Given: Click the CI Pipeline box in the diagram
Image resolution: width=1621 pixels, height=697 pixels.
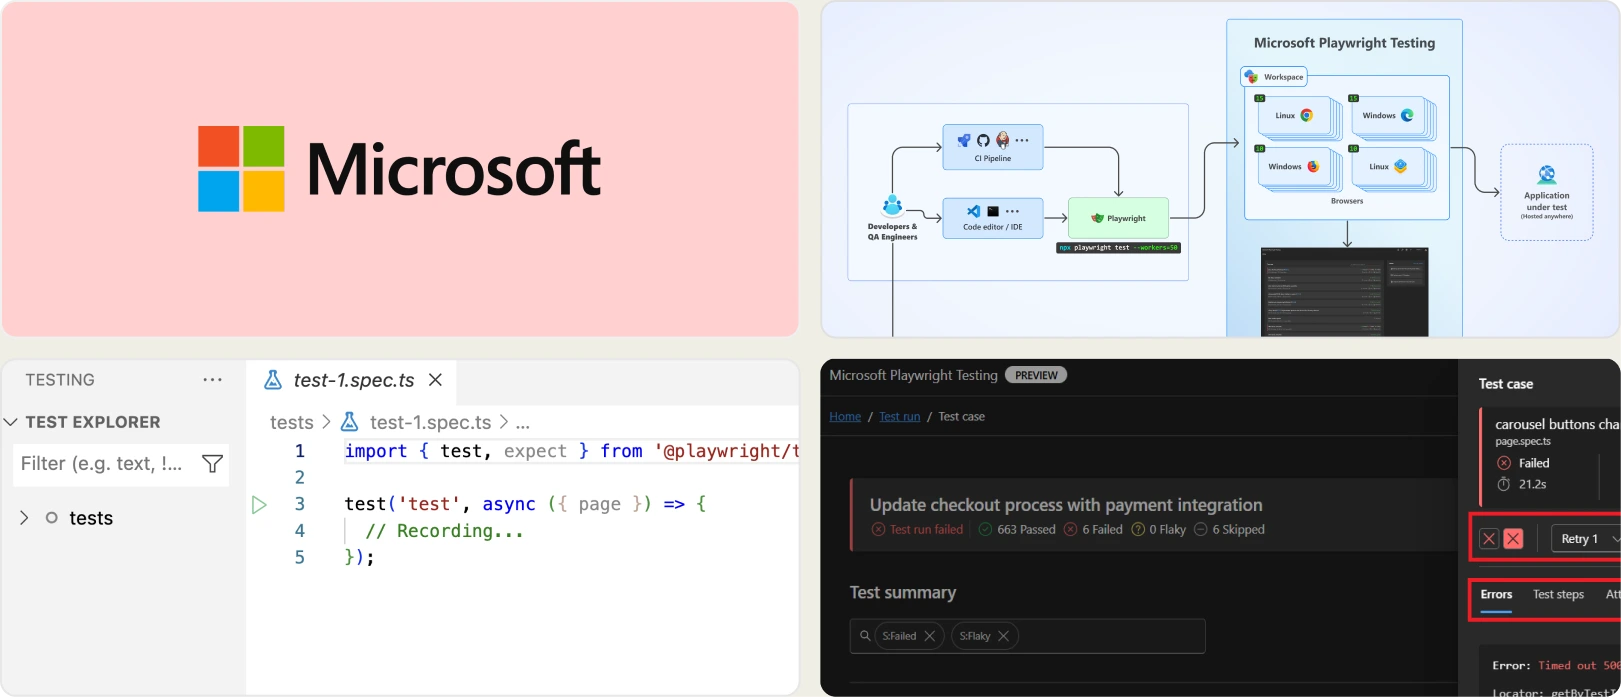Looking at the screenshot, I should (993, 147).
